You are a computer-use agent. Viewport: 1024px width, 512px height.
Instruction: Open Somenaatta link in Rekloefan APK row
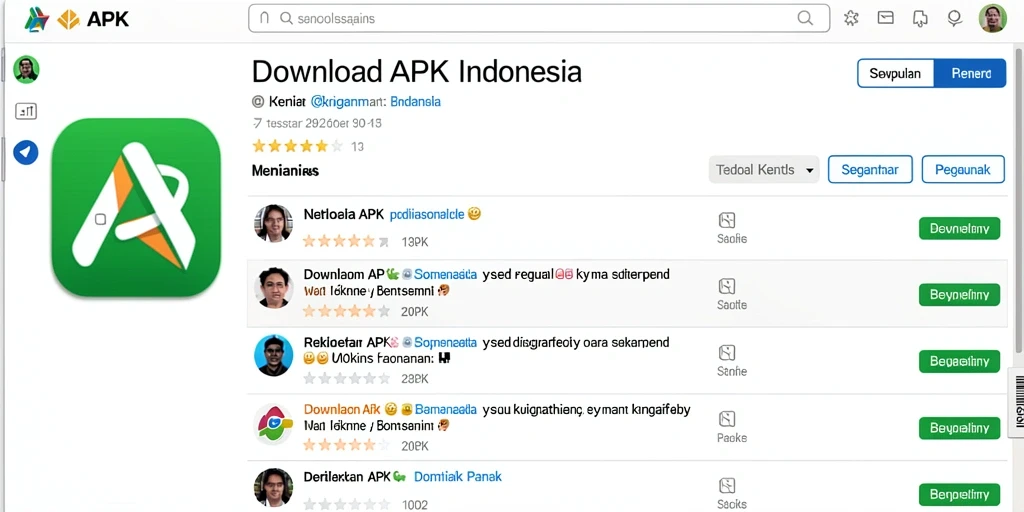445,342
